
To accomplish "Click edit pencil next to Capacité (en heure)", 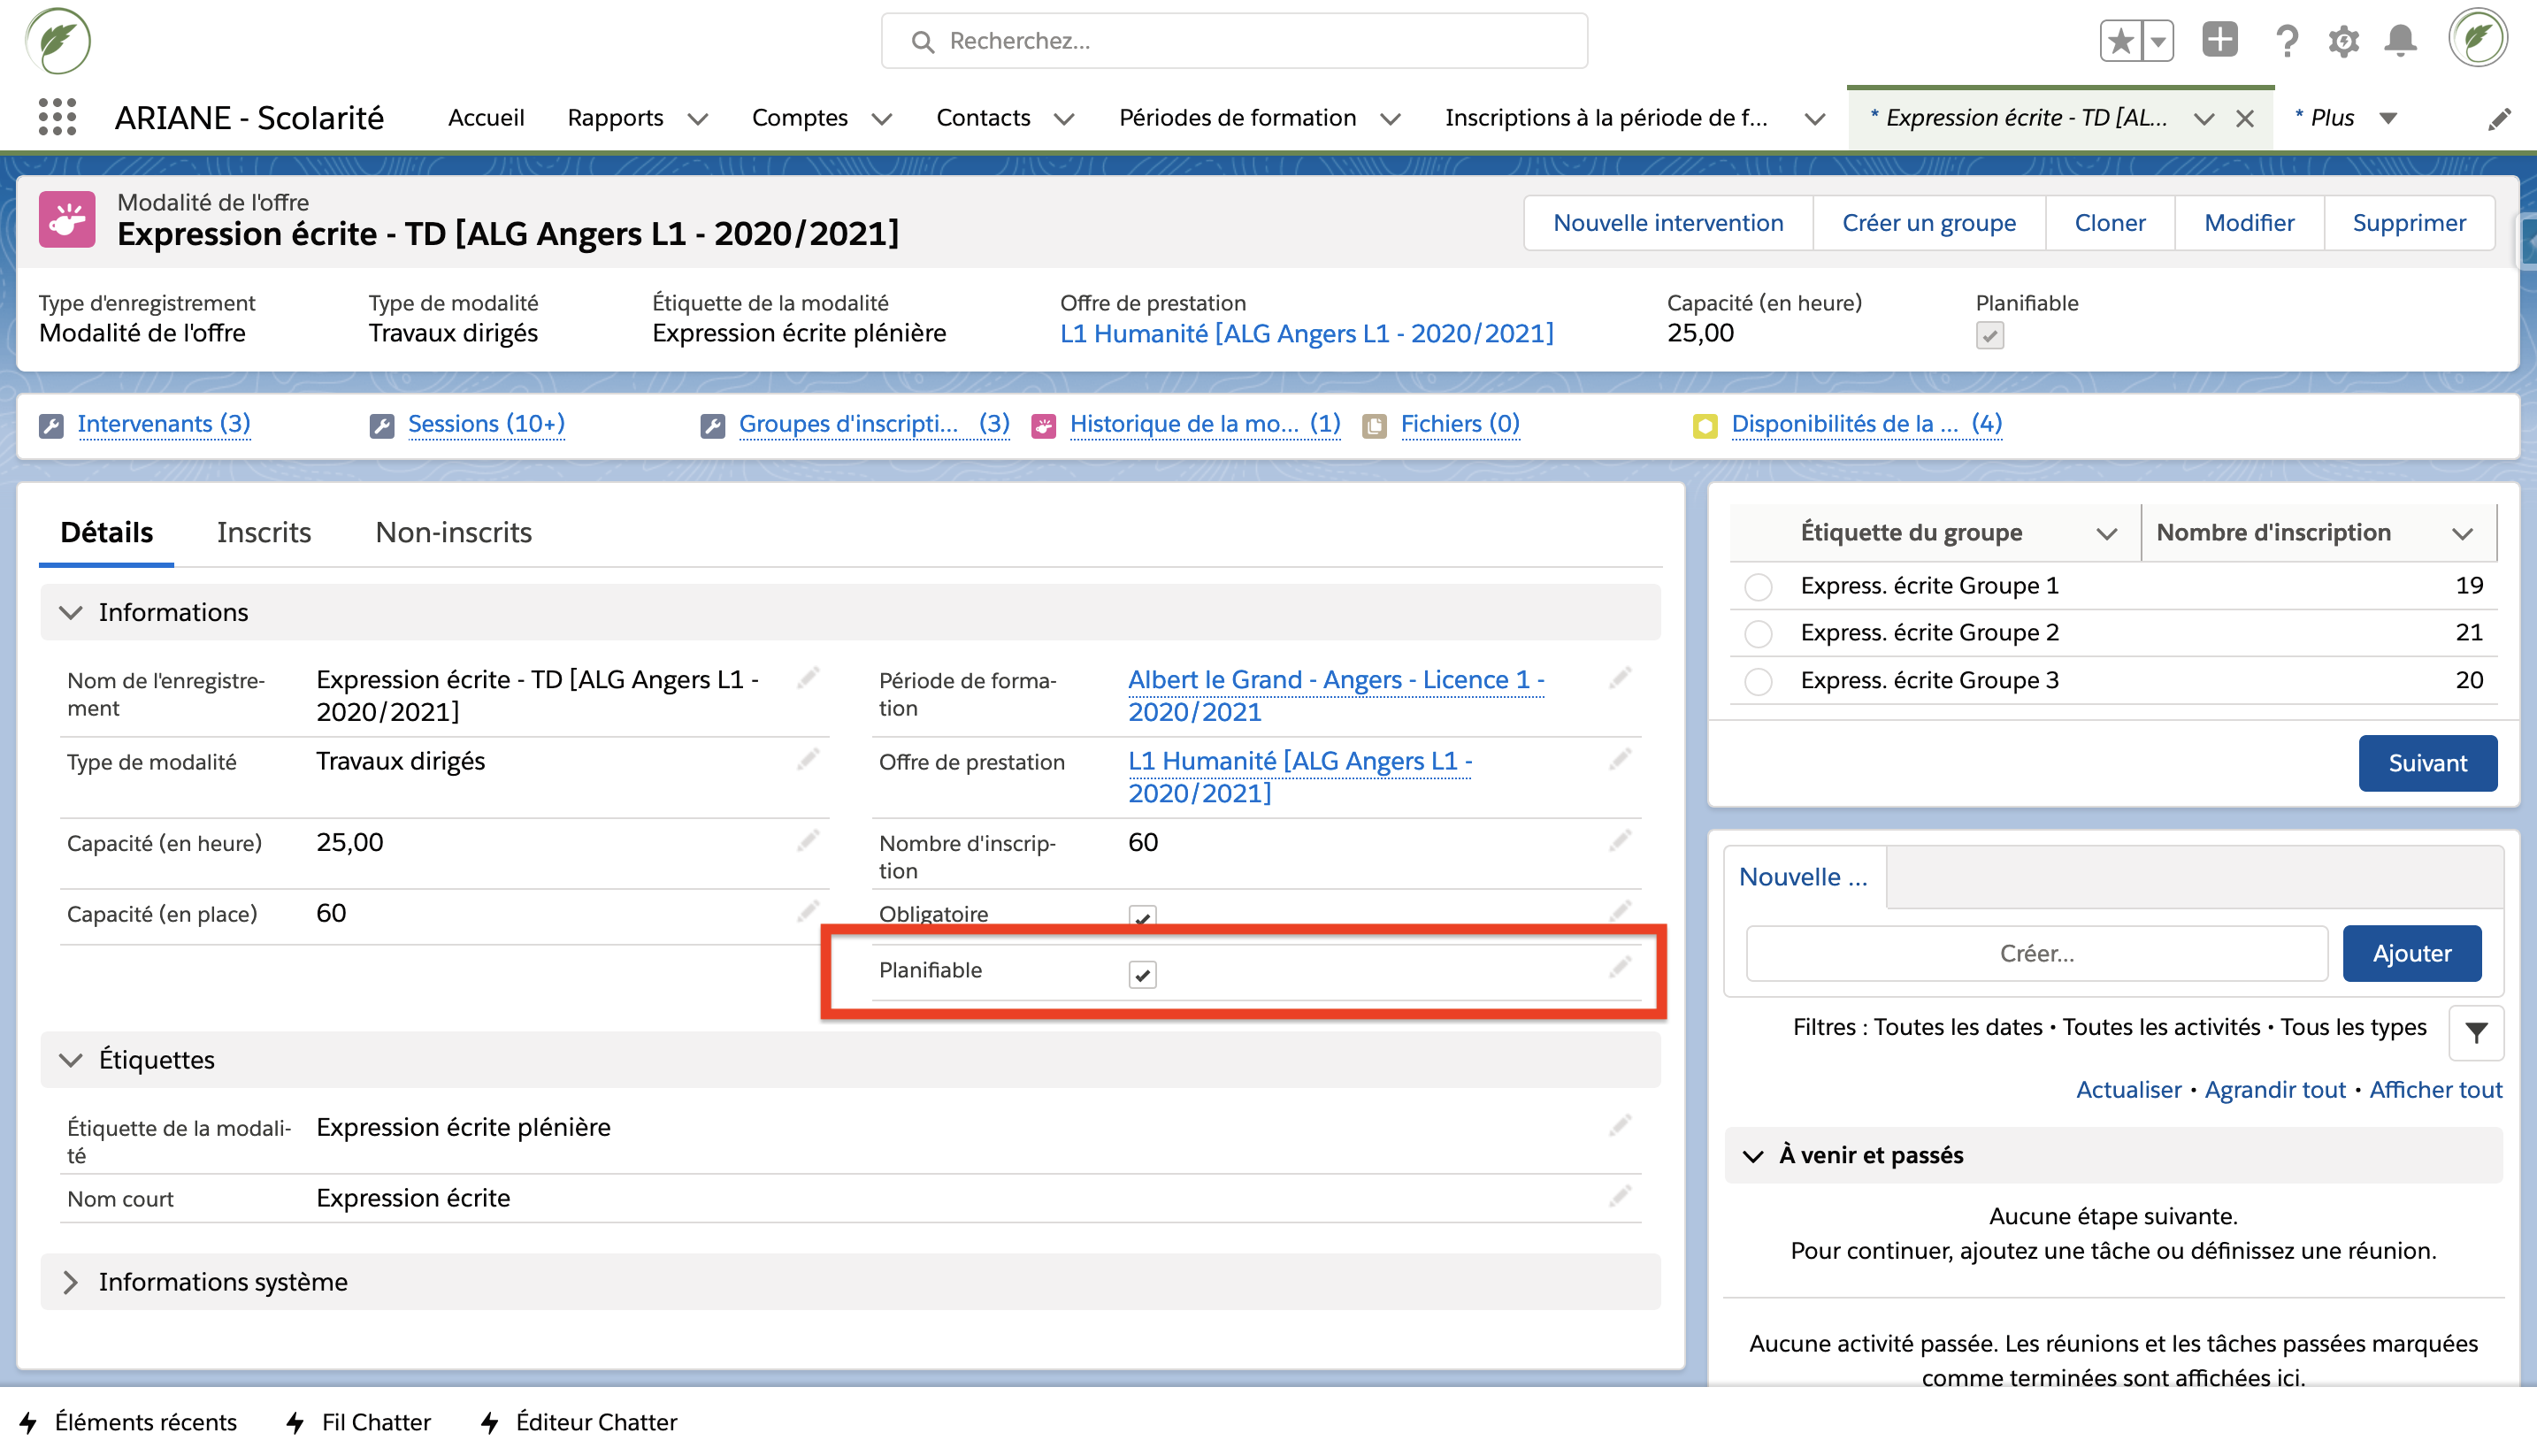I will coord(808,841).
